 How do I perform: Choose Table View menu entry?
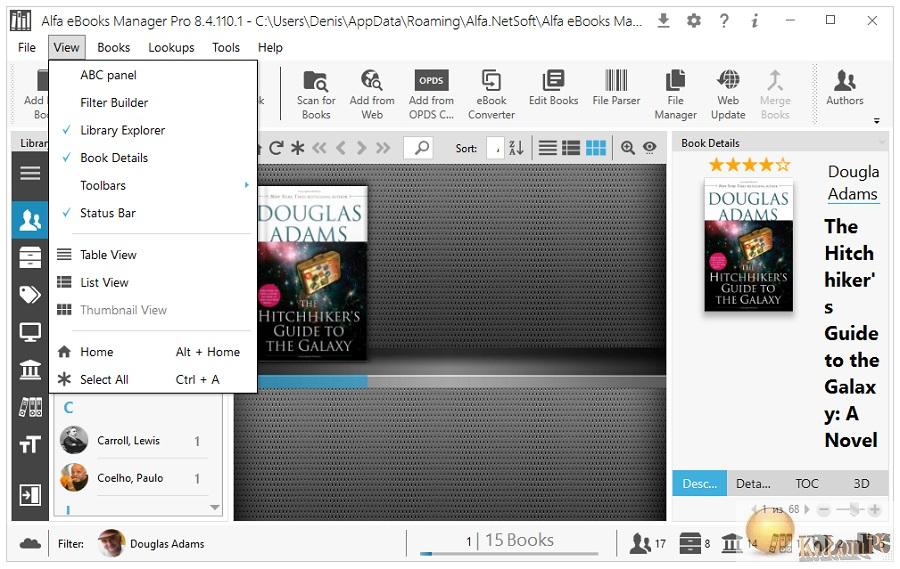pos(153,255)
